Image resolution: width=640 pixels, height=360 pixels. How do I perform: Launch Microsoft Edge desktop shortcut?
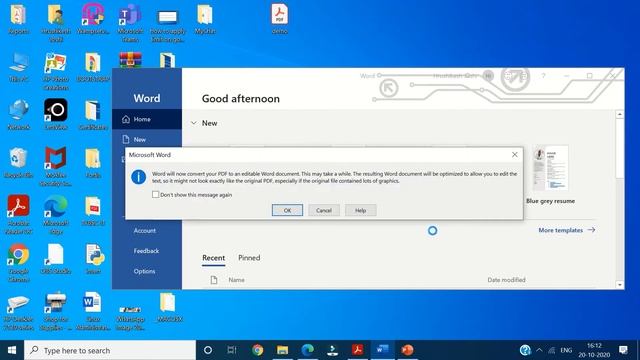click(x=56, y=215)
